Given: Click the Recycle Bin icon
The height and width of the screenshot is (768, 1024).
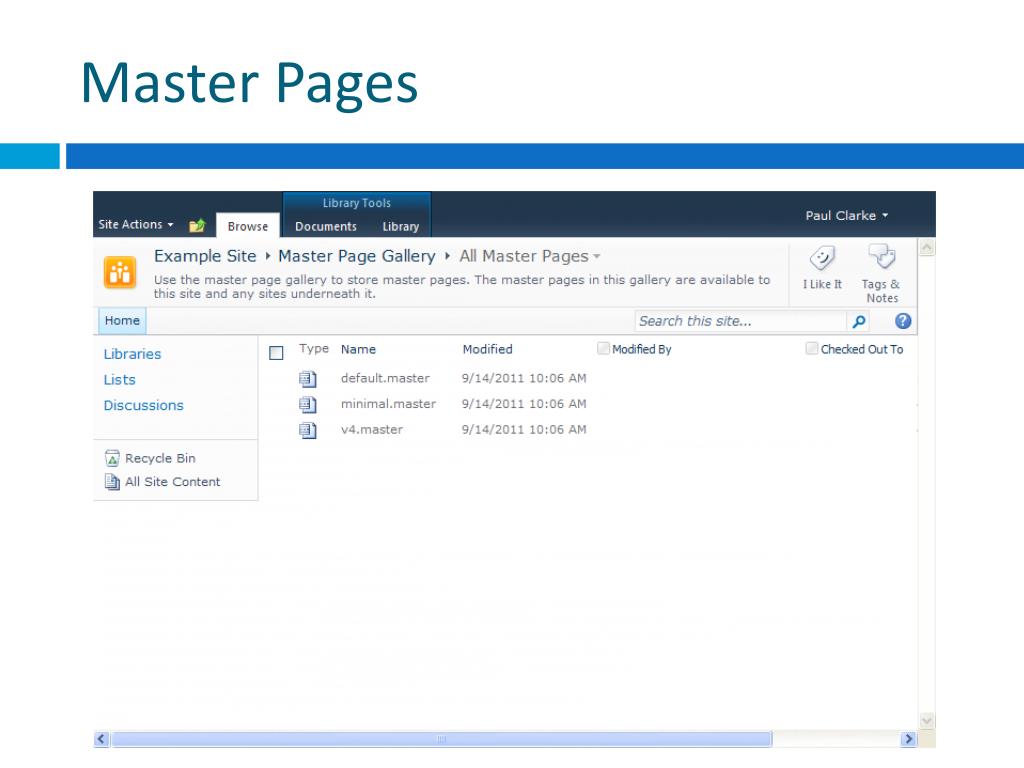Looking at the screenshot, I should pyautogui.click(x=112, y=458).
